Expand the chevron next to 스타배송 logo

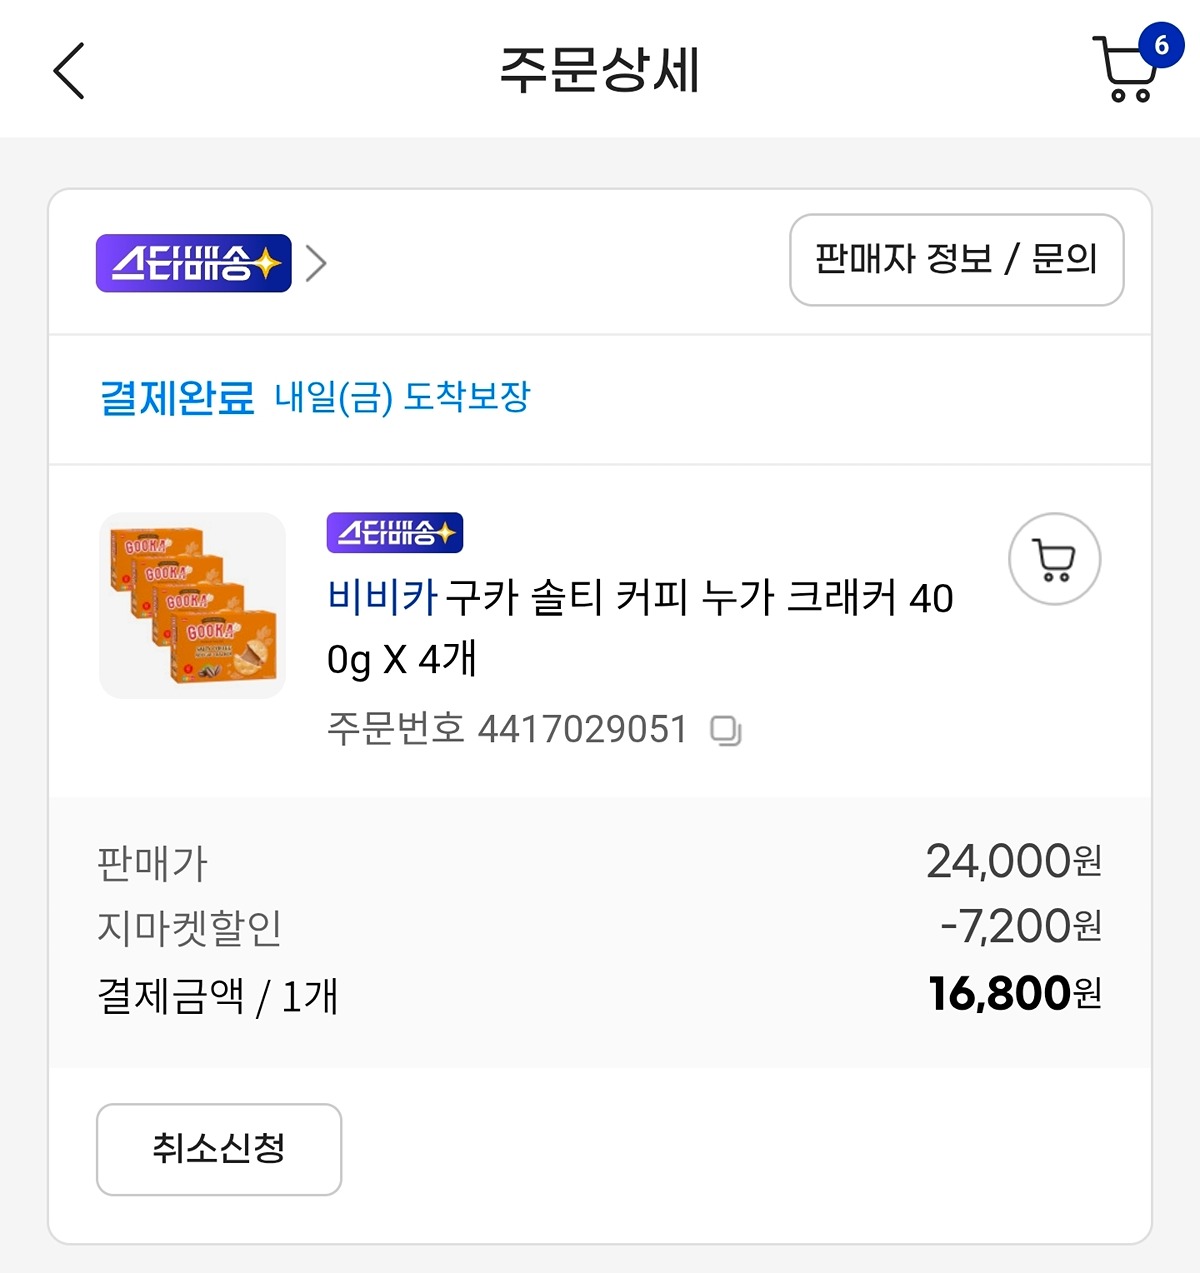(x=316, y=264)
